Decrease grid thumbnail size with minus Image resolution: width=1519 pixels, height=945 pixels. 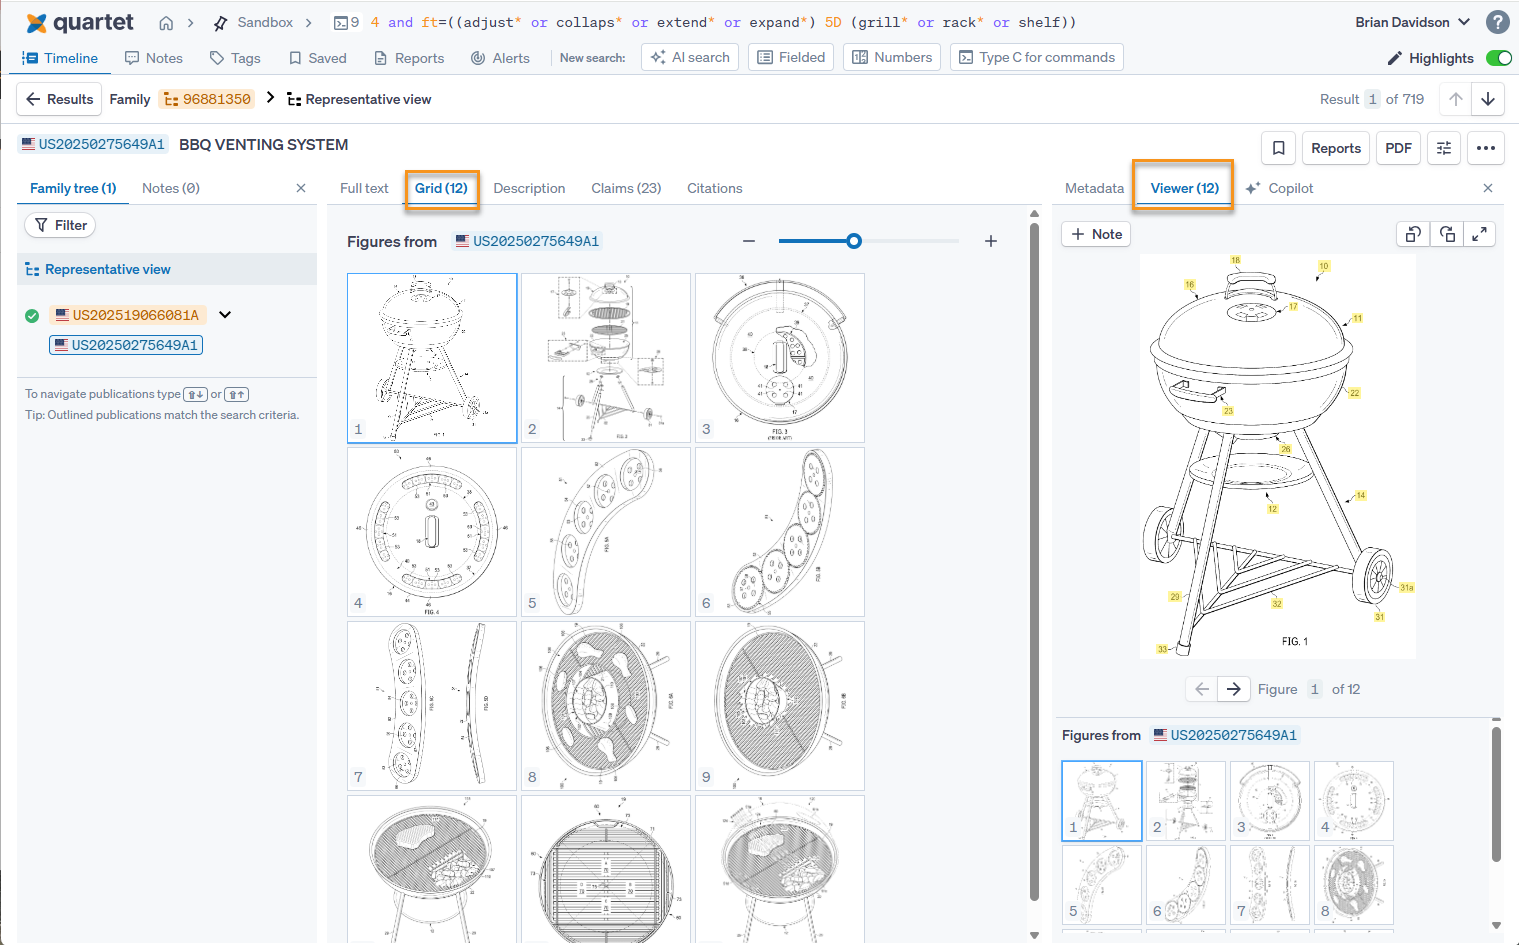(749, 241)
